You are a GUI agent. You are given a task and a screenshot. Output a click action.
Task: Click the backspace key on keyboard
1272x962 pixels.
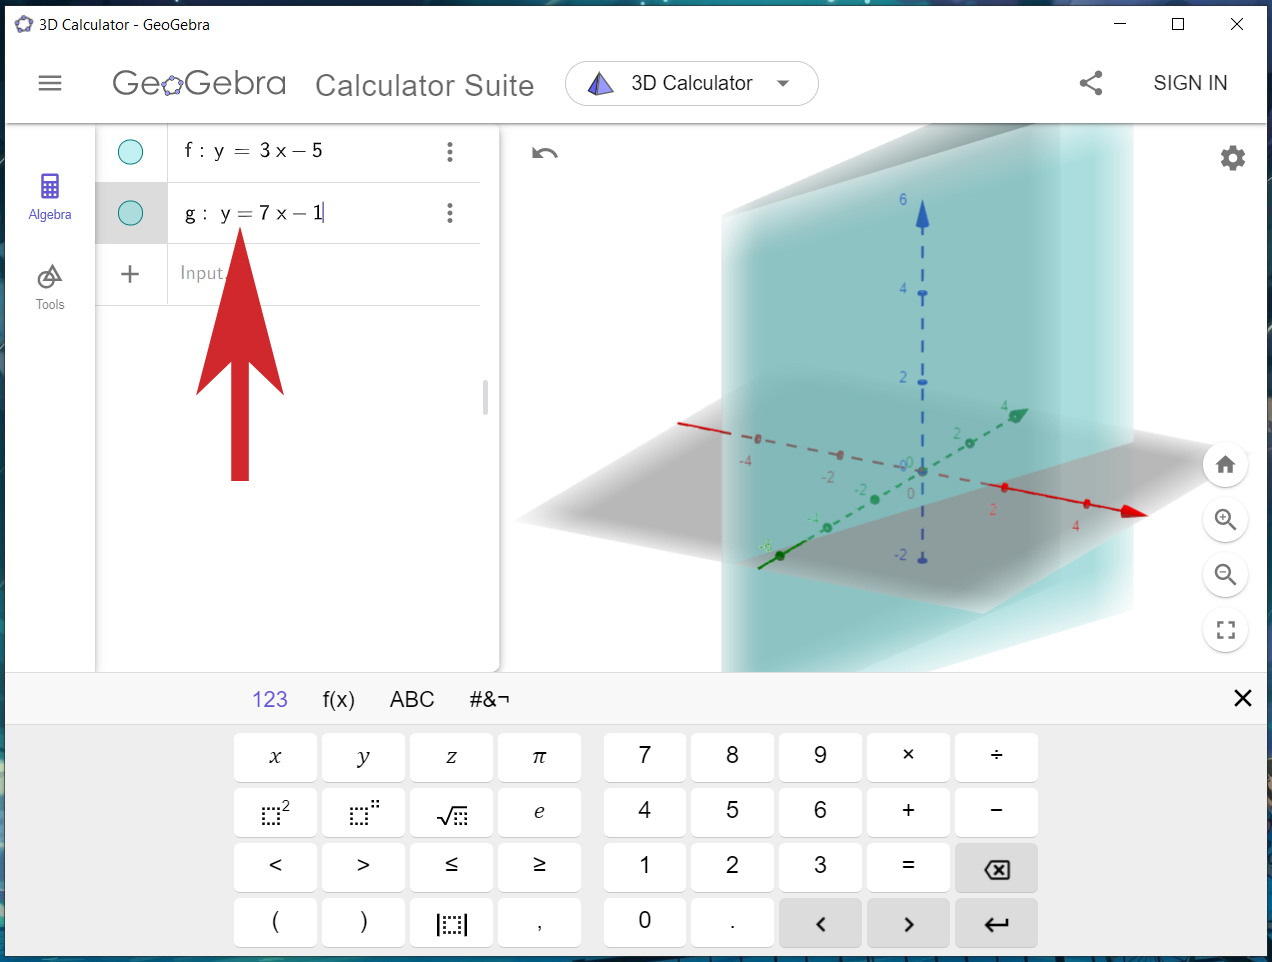click(x=997, y=868)
